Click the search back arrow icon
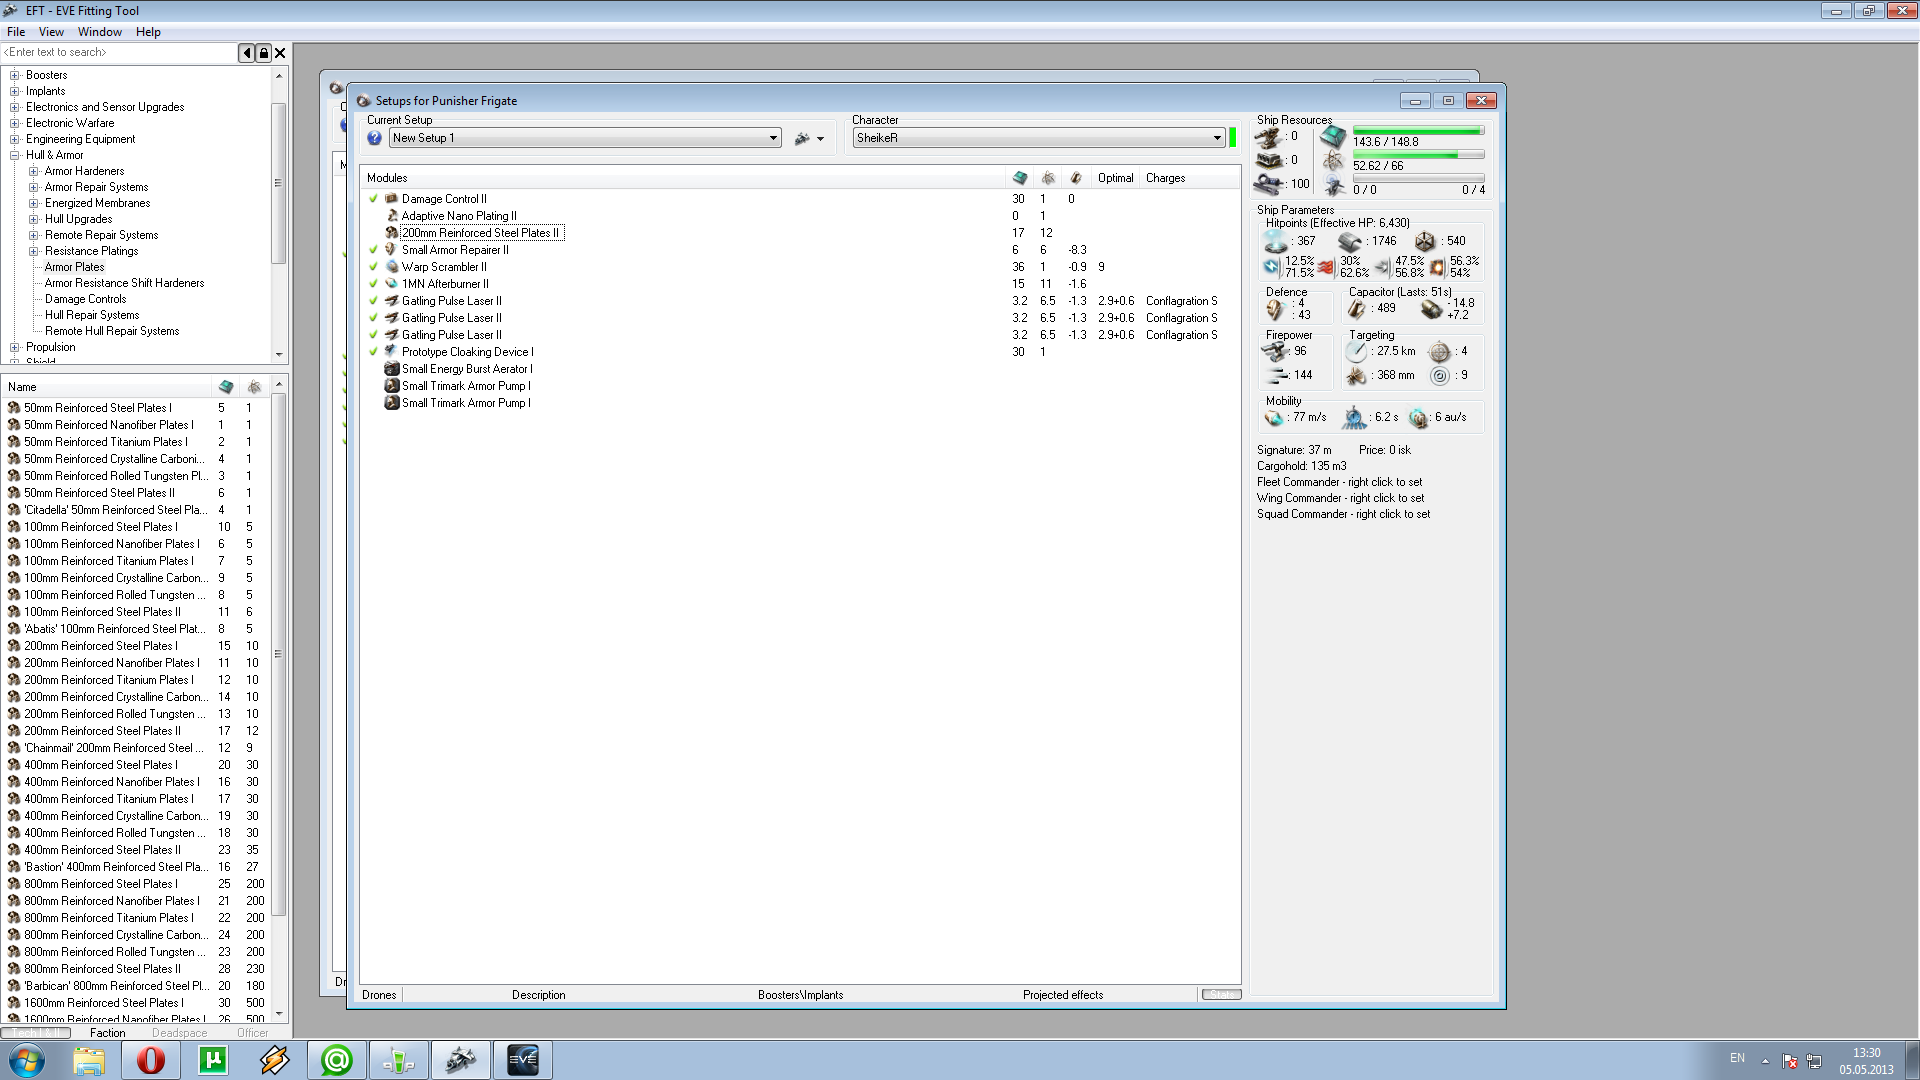Image resolution: width=1920 pixels, height=1080 pixels. [x=246, y=53]
